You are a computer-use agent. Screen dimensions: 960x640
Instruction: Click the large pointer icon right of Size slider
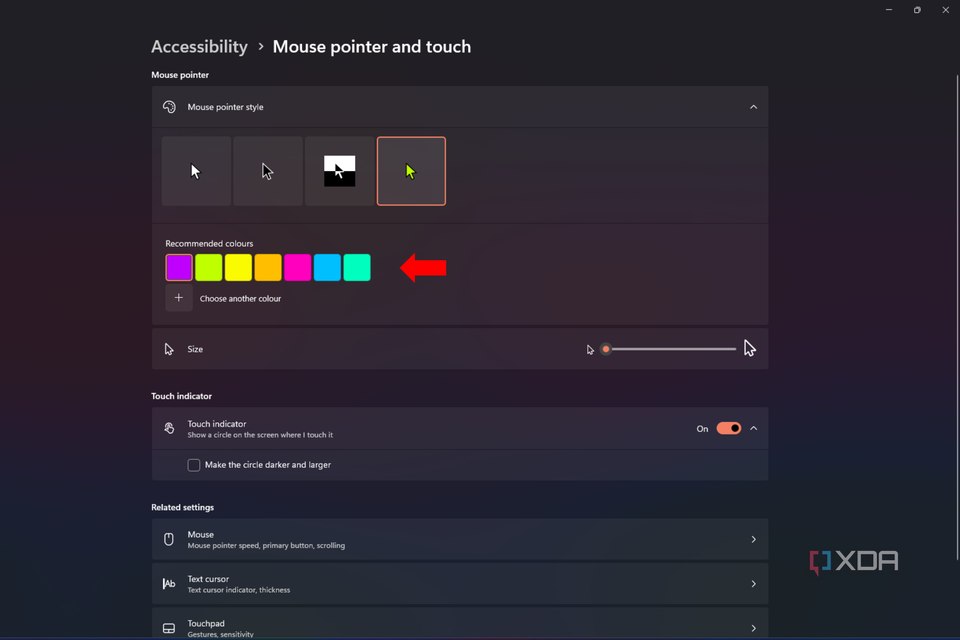[749, 347]
